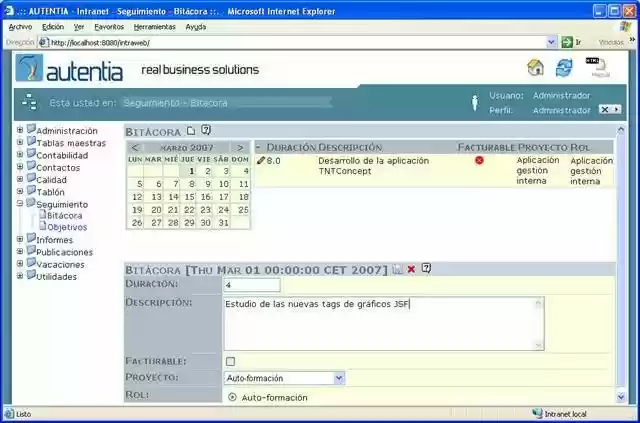The image size is (640, 423).
Task: Select day 31 in the calendar
Action: pos(223,223)
